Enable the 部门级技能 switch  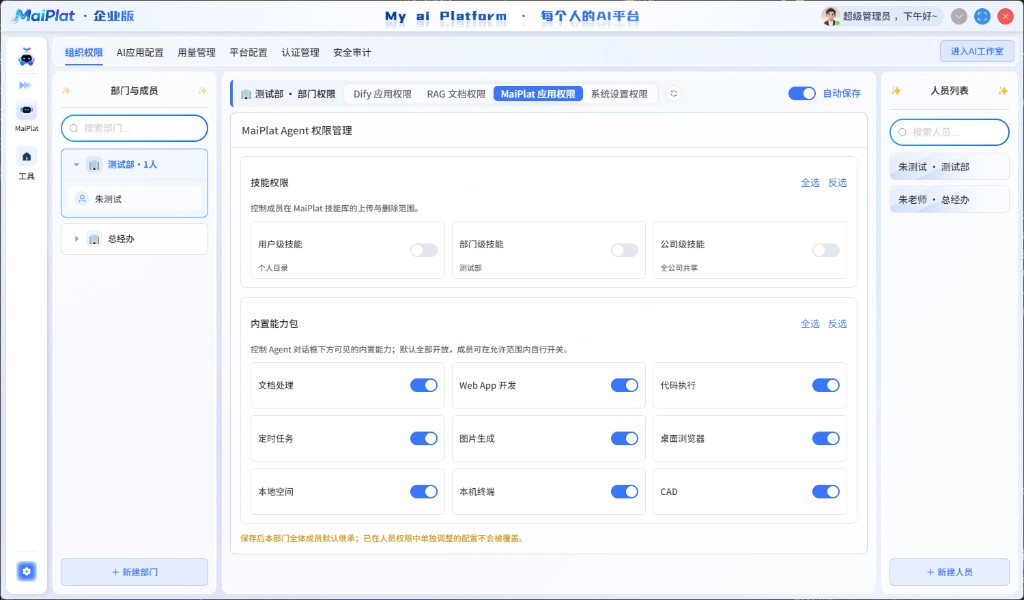tap(624, 250)
